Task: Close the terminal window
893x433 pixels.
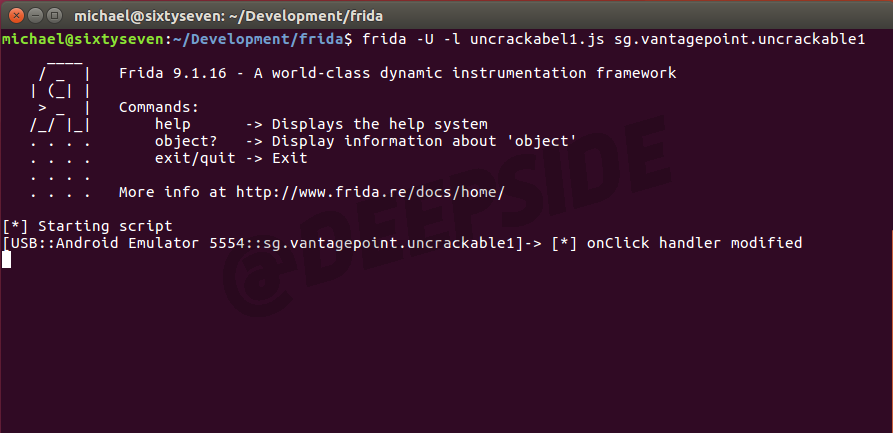Action: click(13, 15)
